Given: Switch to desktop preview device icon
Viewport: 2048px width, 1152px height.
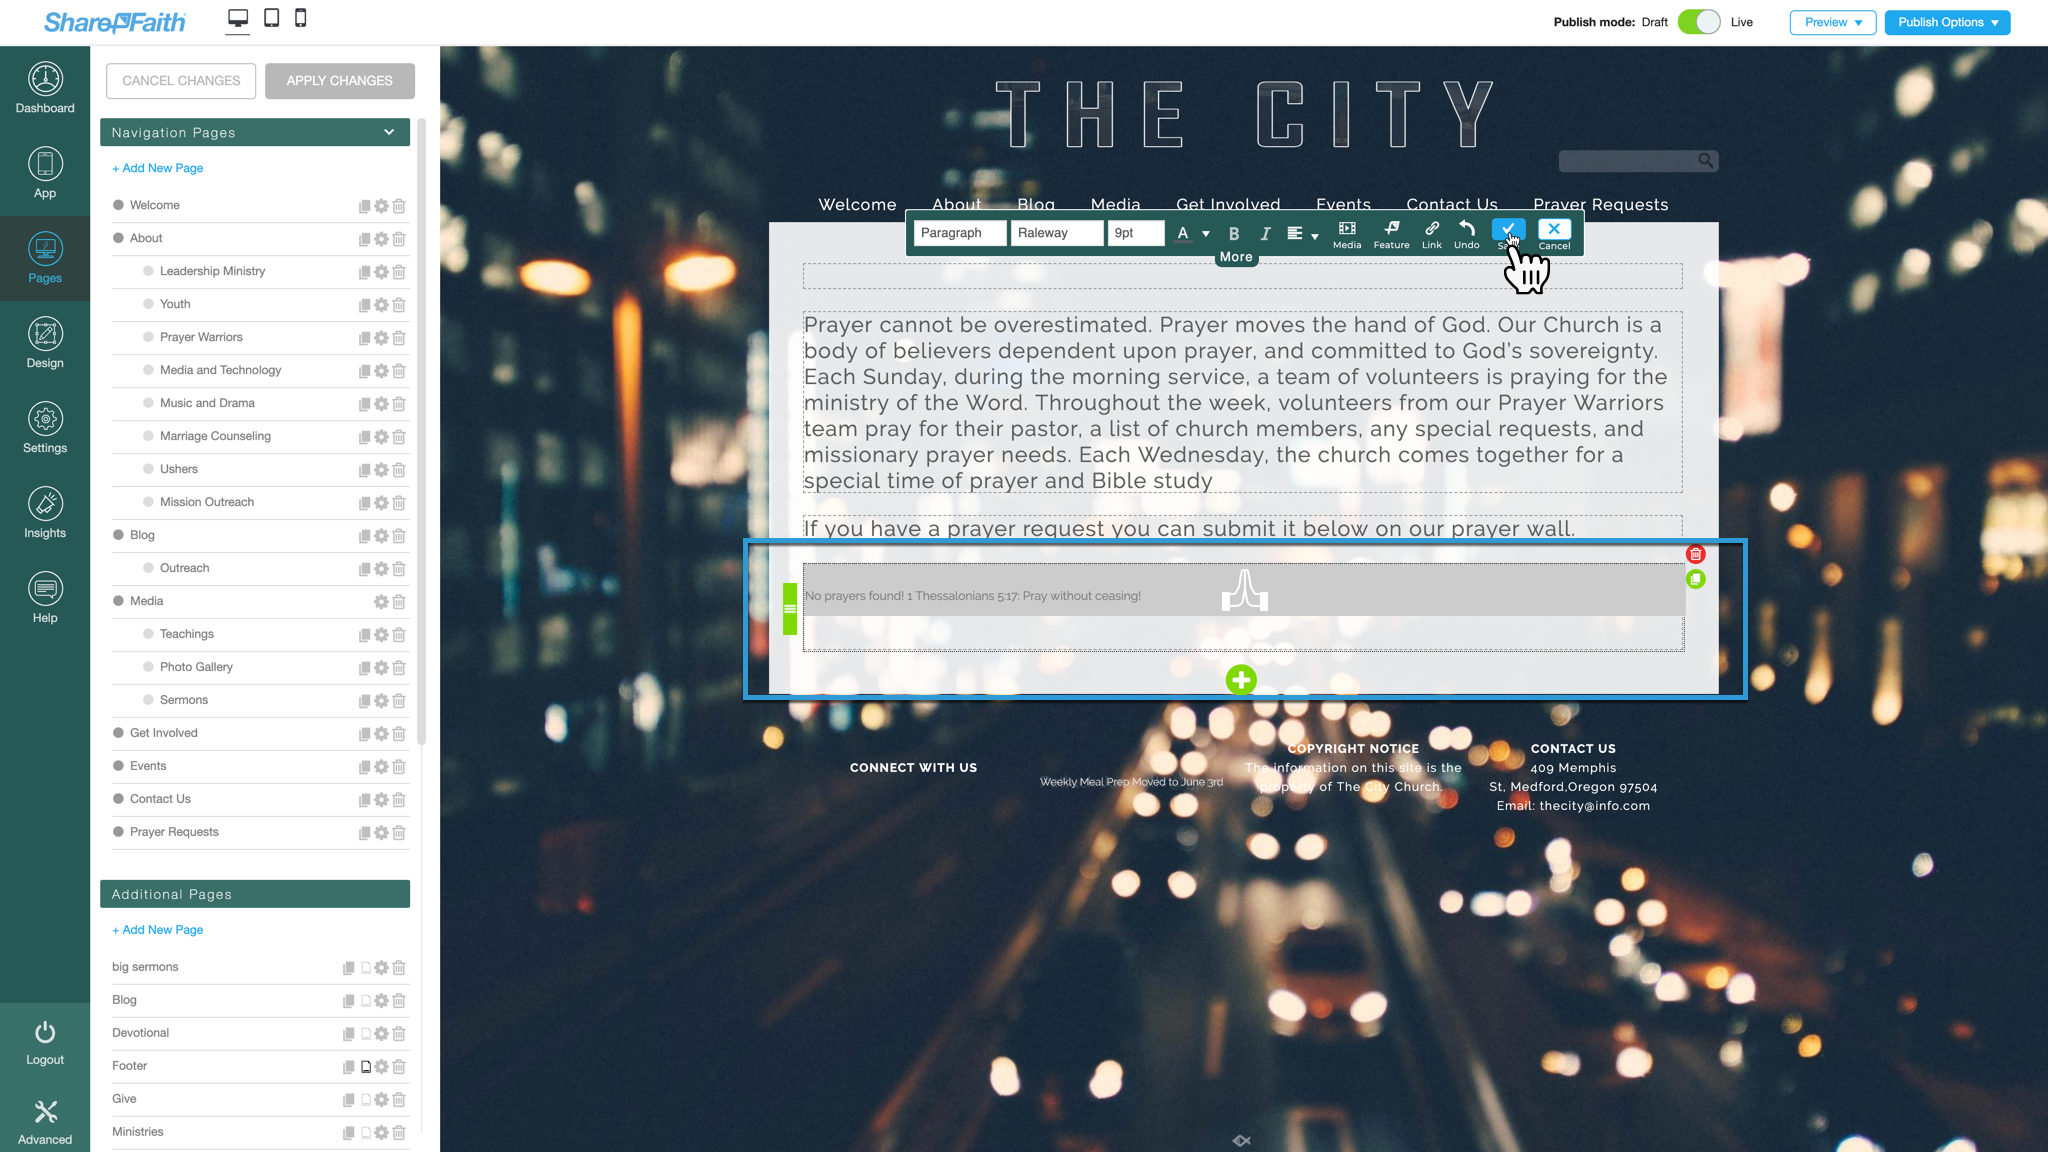Looking at the screenshot, I should coord(238,18).
